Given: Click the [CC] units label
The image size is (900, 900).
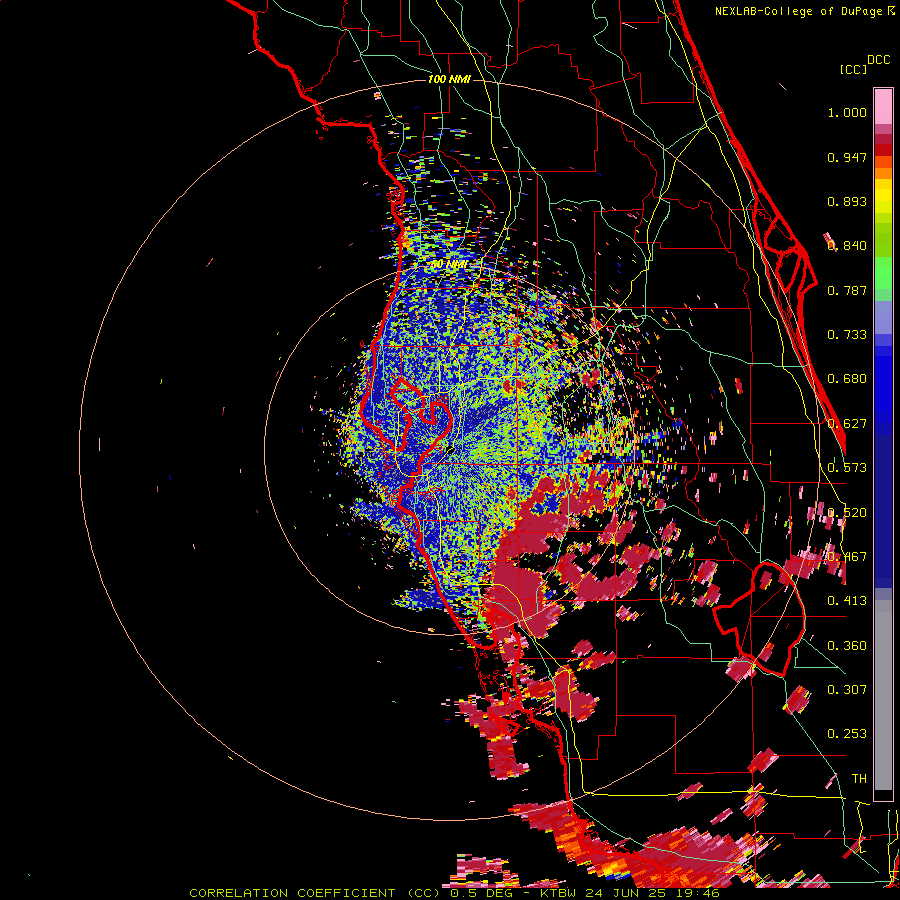Looking at the screenshot, I should coord(853,69).
